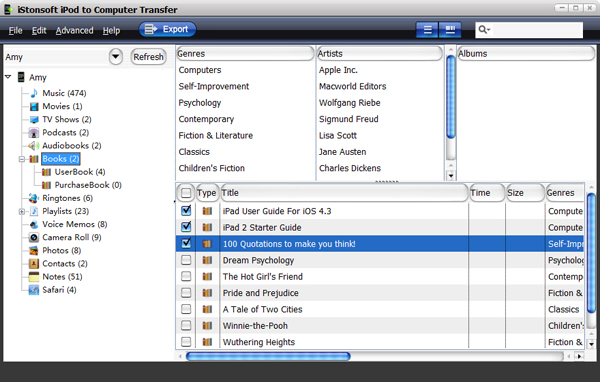Click the Notes notepad icon
Viewport: 600px width, 382px height.
coord(34,277)
